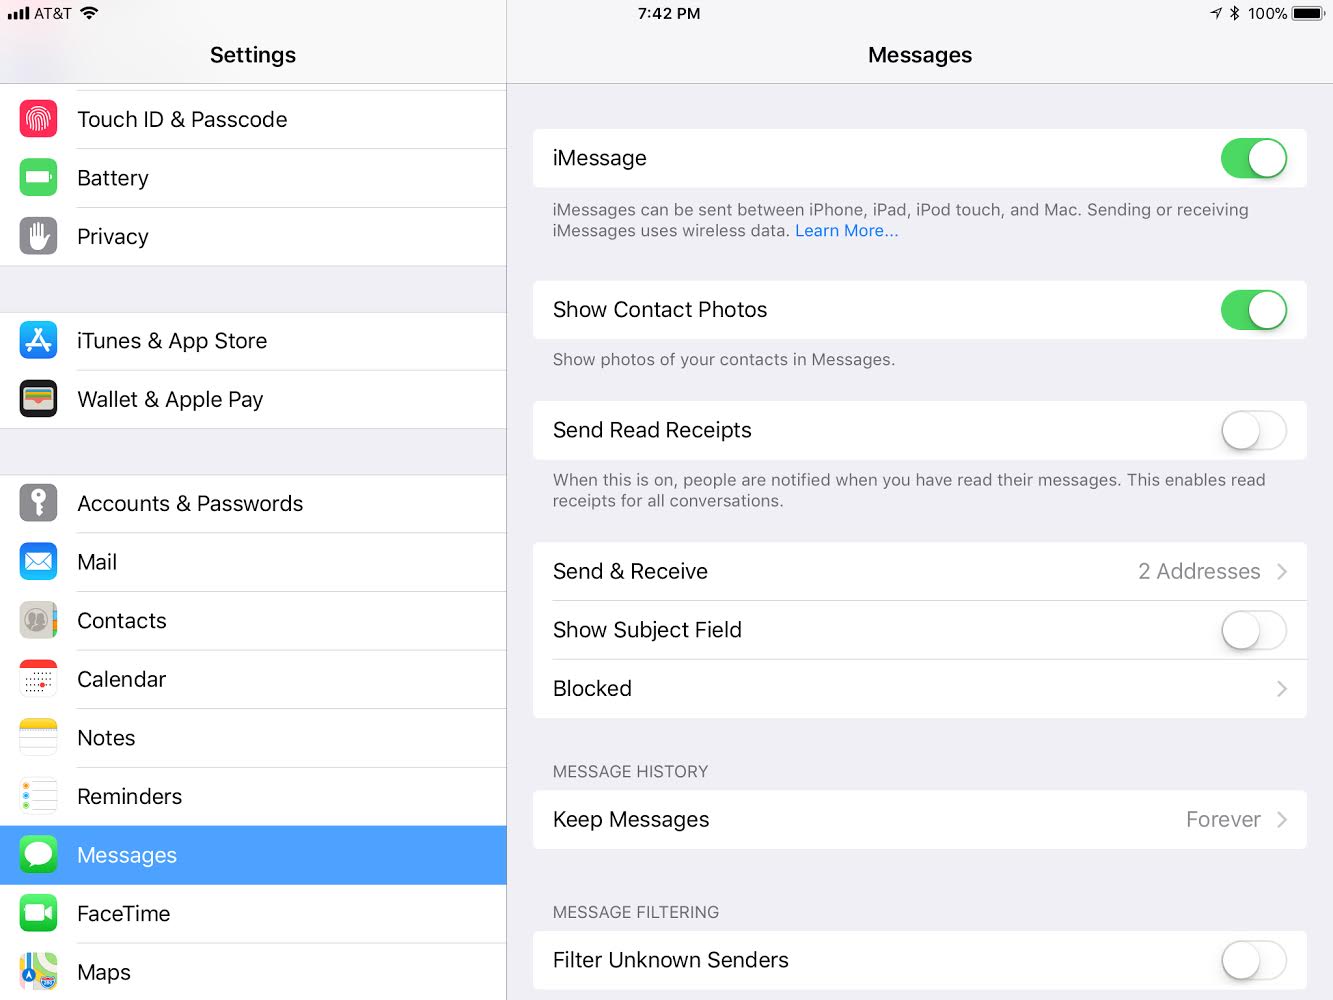This screenshot has height=1000, width=1333.
Task: Tap the iTunes & App Store icon
Action: tap(38, 341)
